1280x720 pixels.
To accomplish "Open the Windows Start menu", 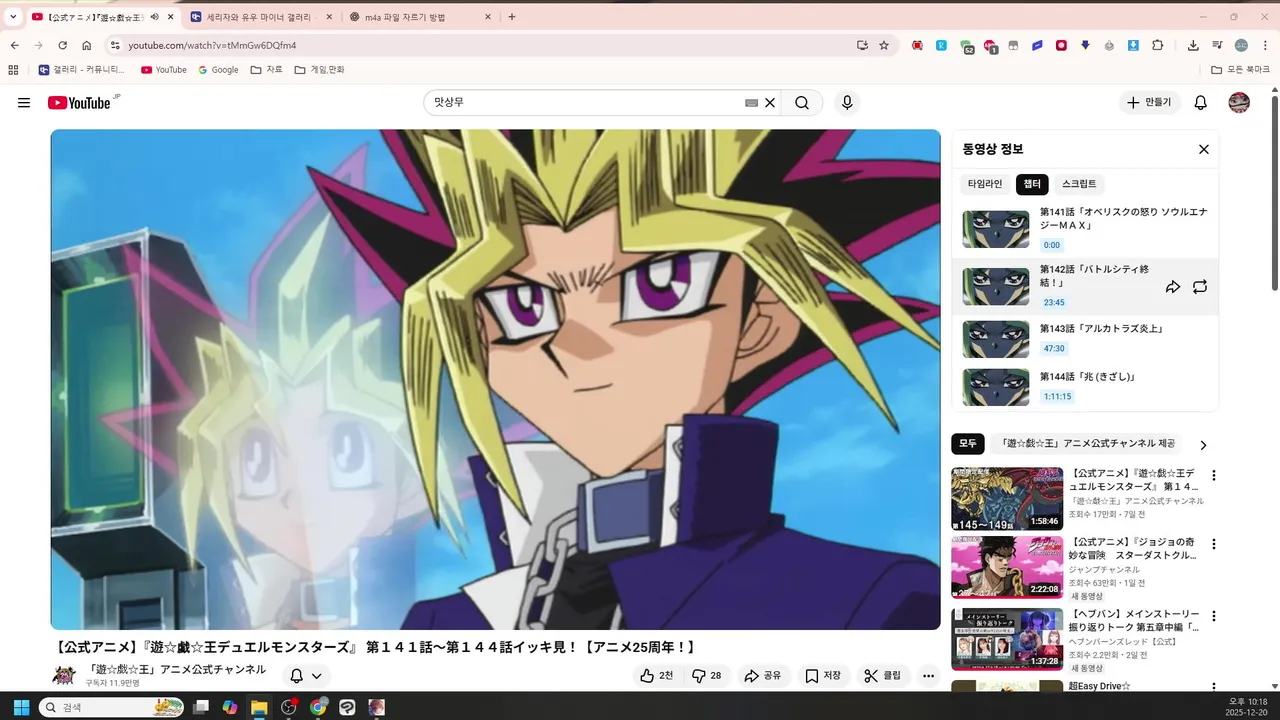I will [x=21, y=707].
